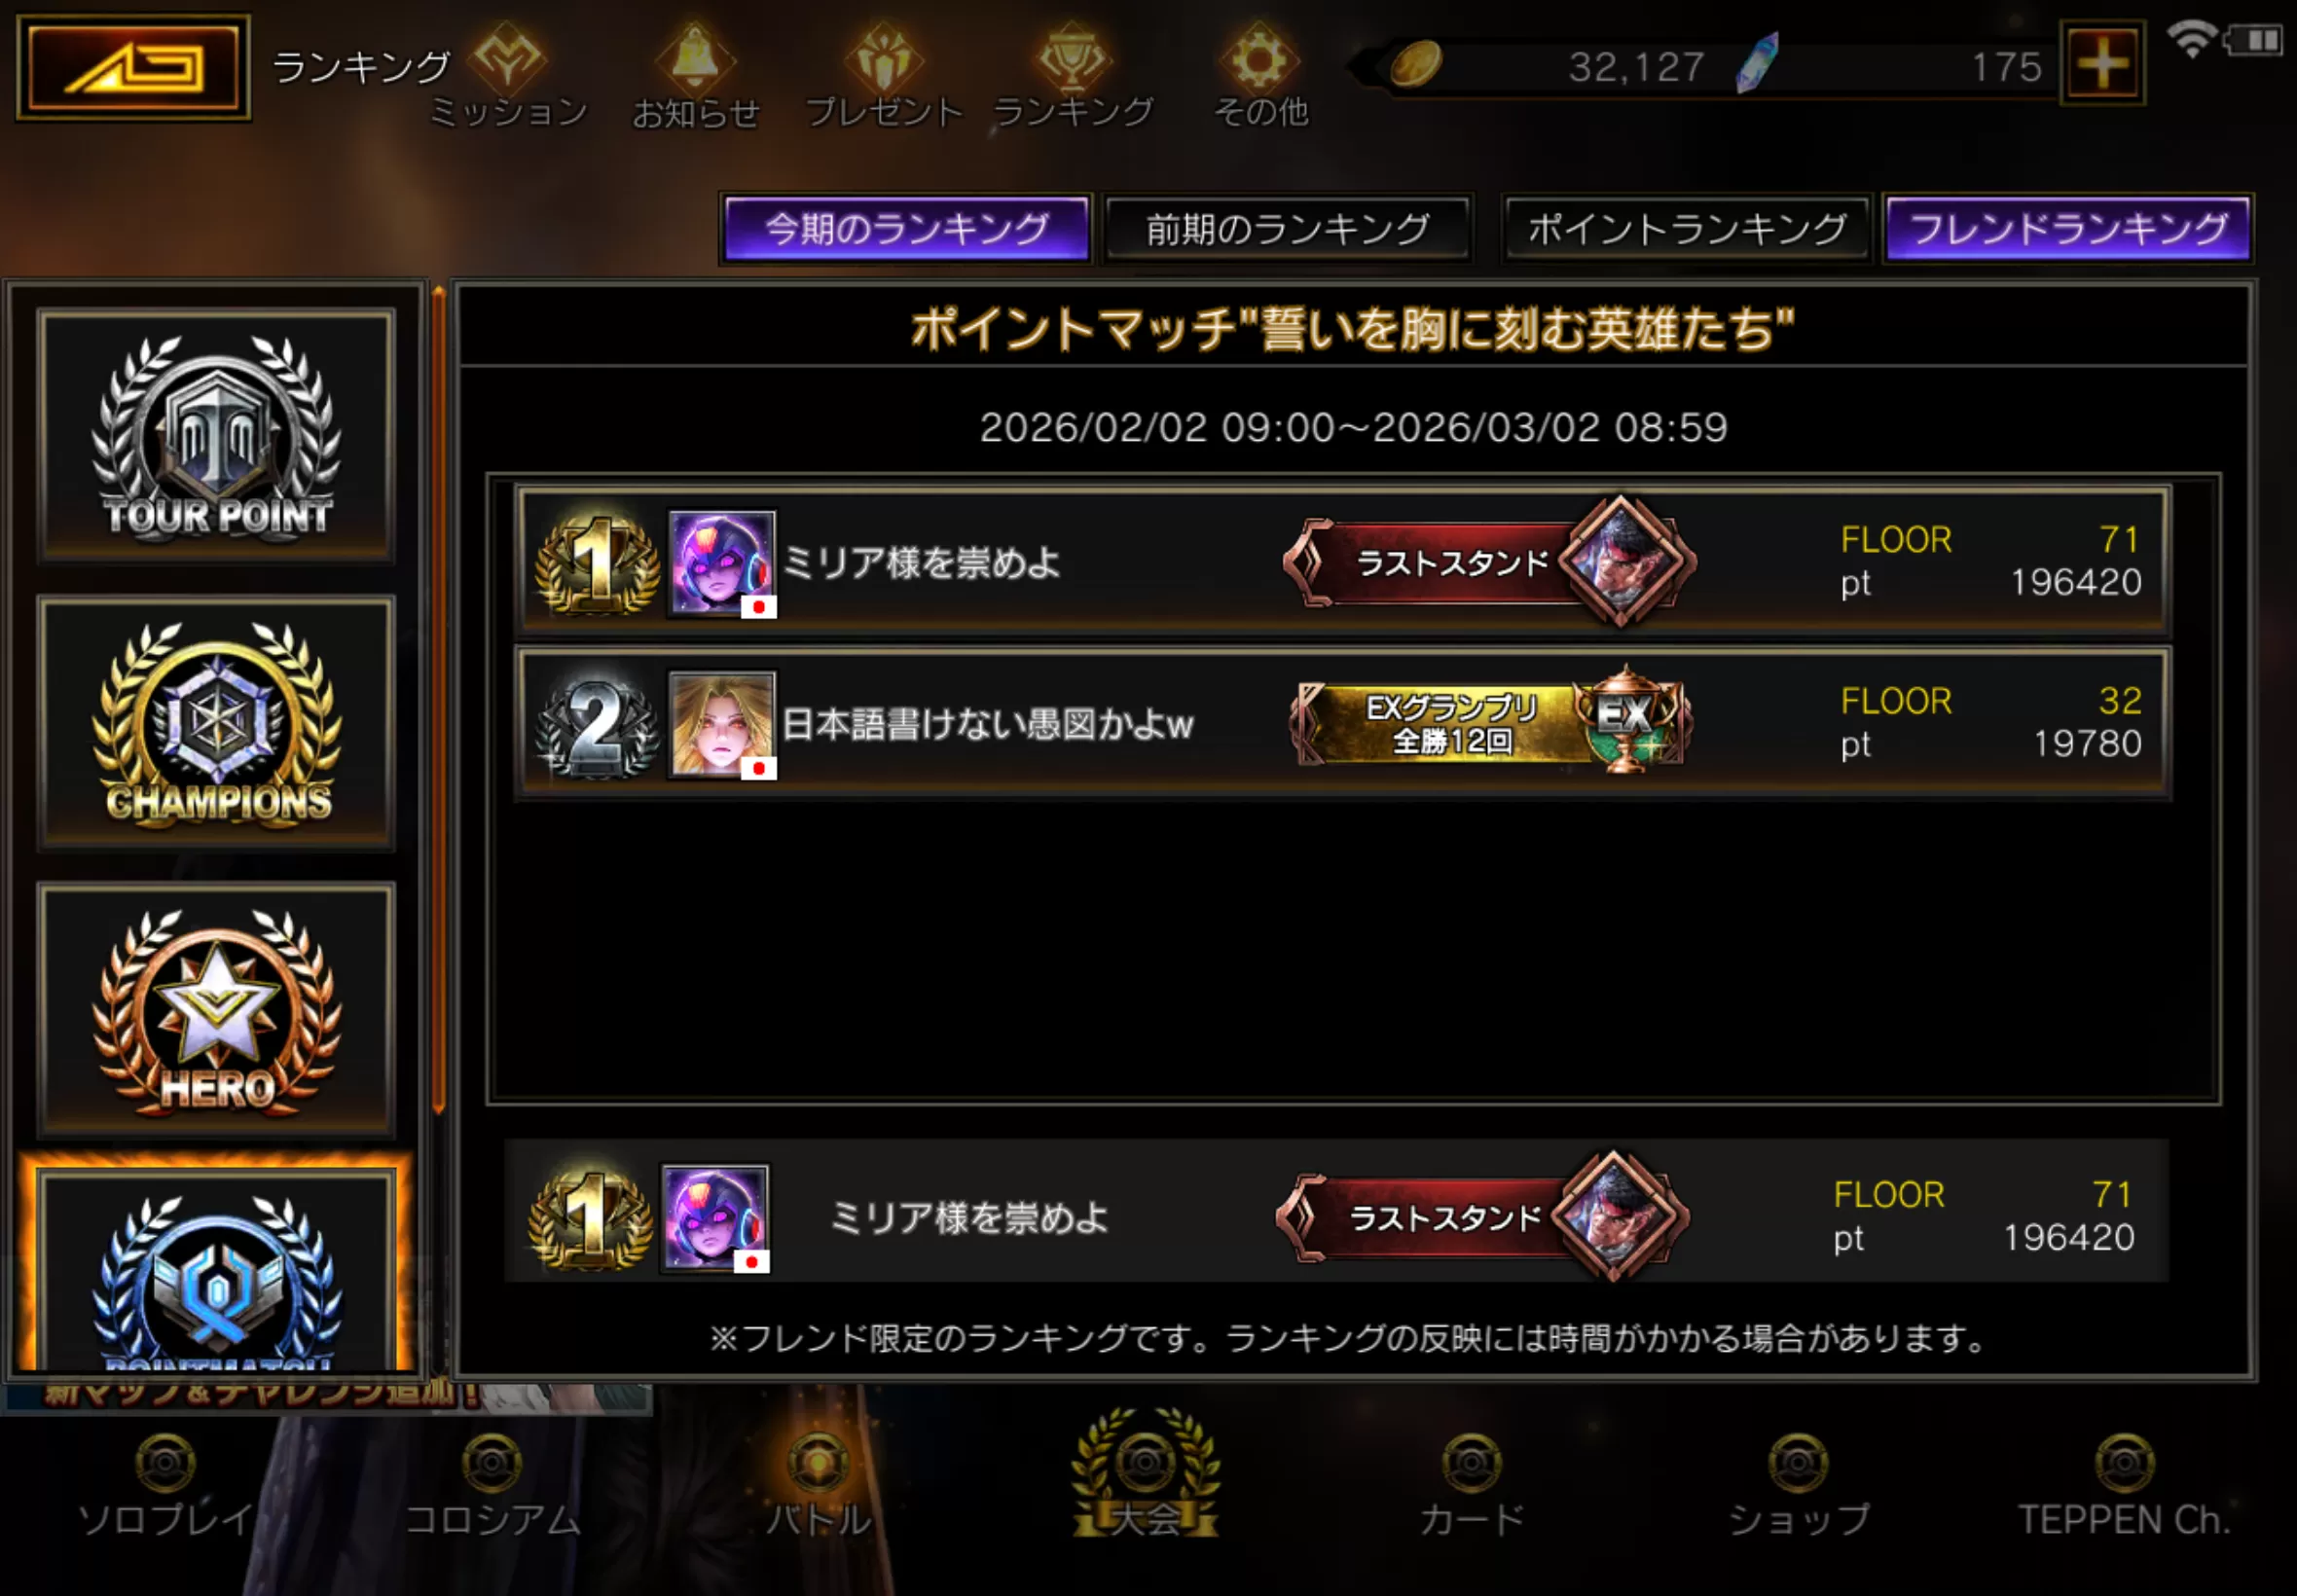
Task: Switch to 前期のランキング tab
Action: pos(1288,229)
